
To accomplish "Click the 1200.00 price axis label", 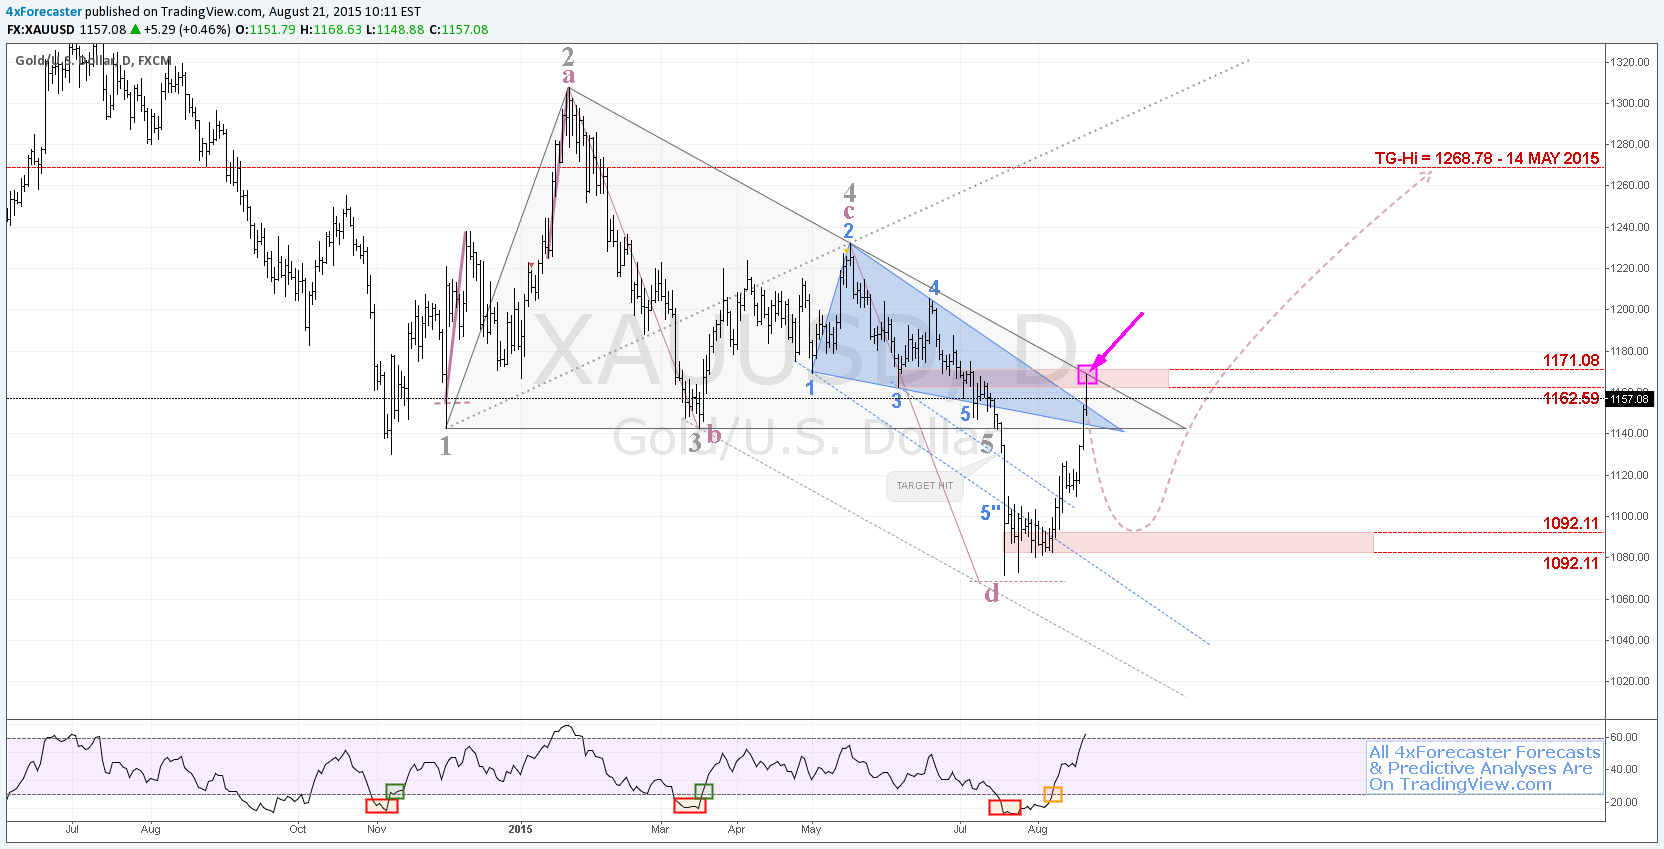I will [x=1630, y=309].
